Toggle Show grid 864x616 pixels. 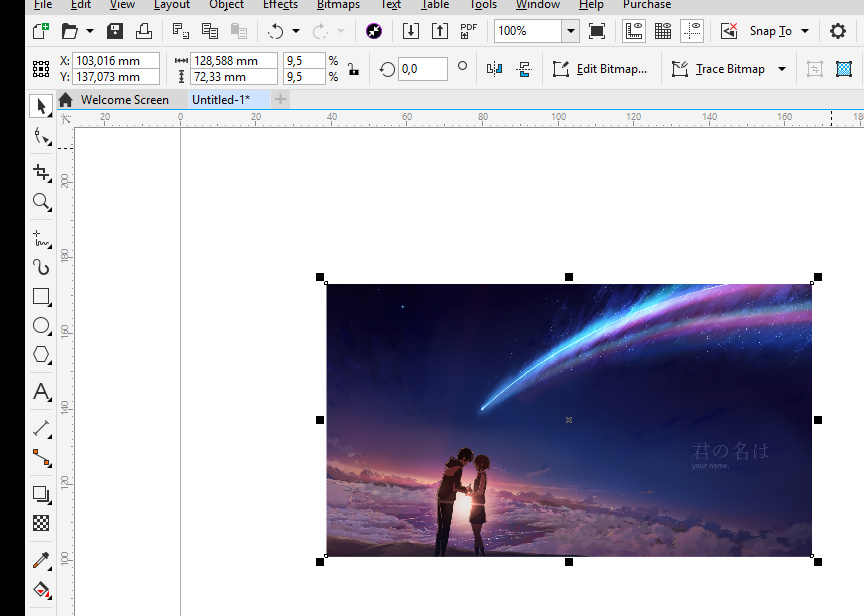pyautogui.click(x=663, y=31)
